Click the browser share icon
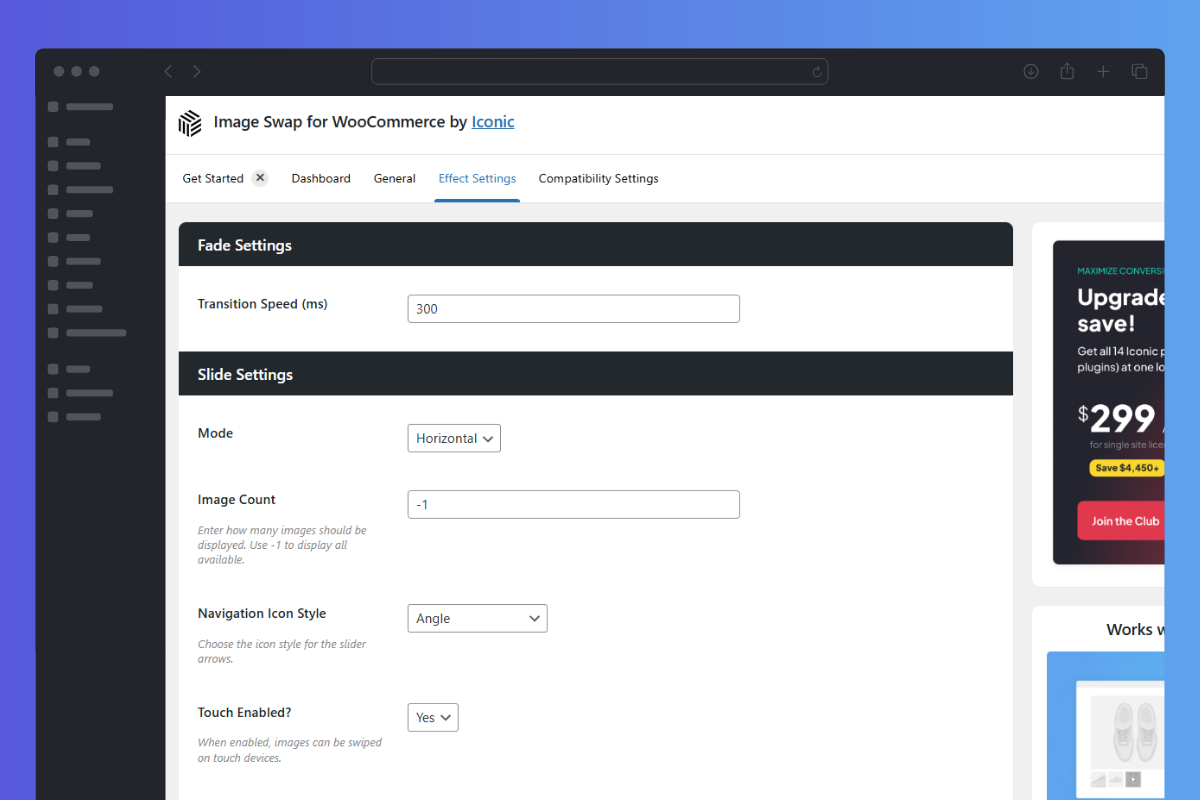This screenshot has width=1200, height=800. (1067, 72)
